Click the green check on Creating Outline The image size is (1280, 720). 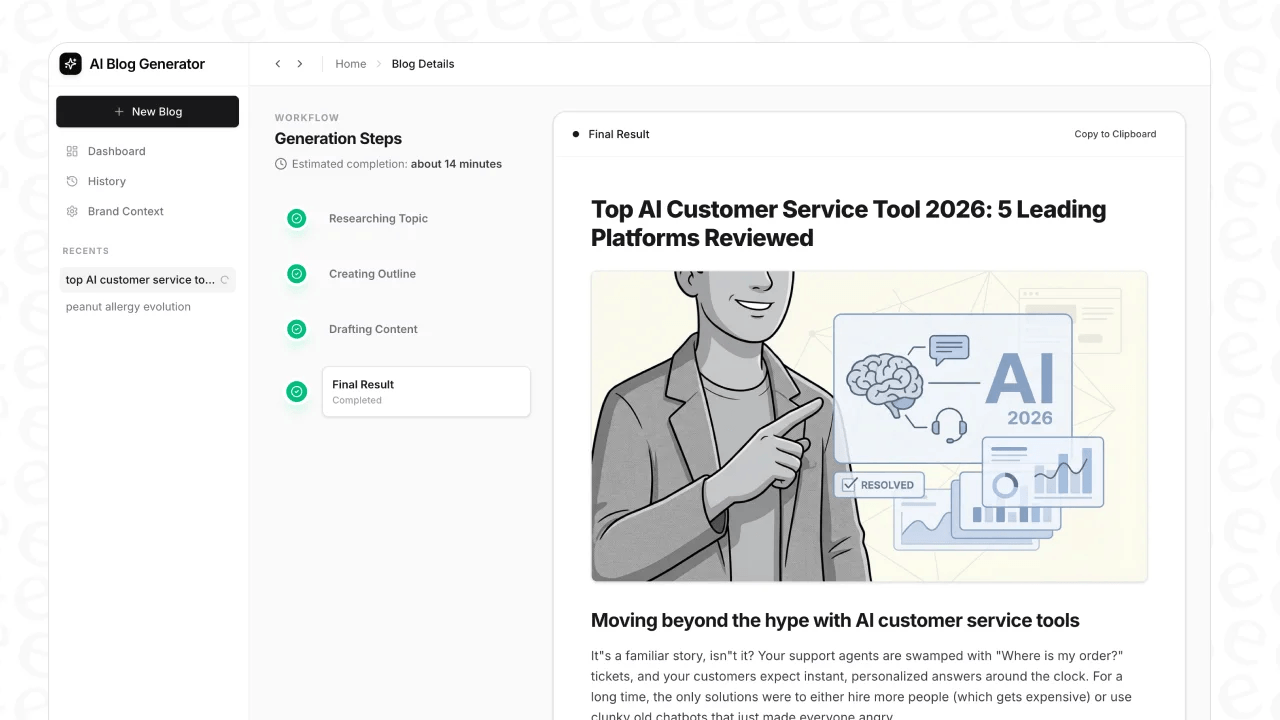tap(296, 273)
